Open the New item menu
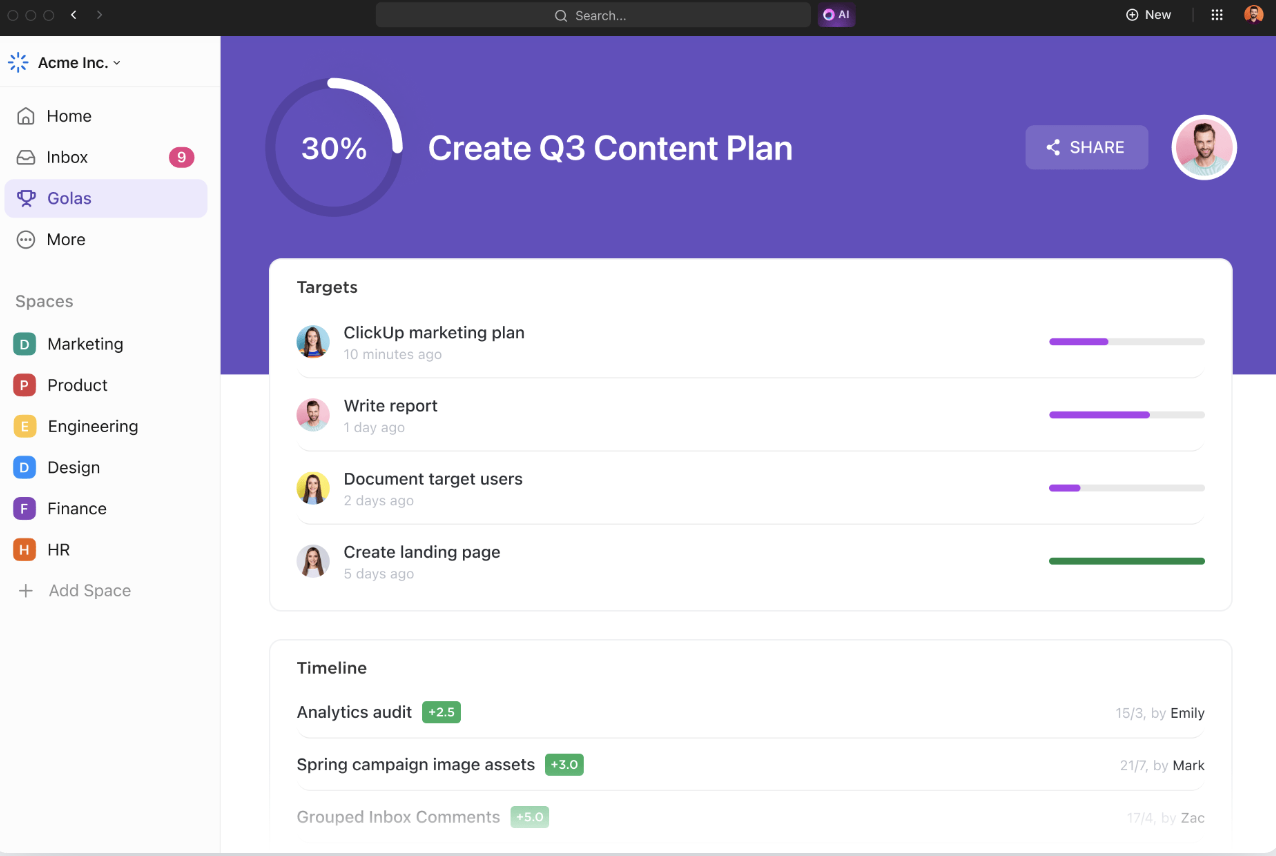This screenshot has width=1276, height=856. pyautogui.click(x=1148, y=15)
